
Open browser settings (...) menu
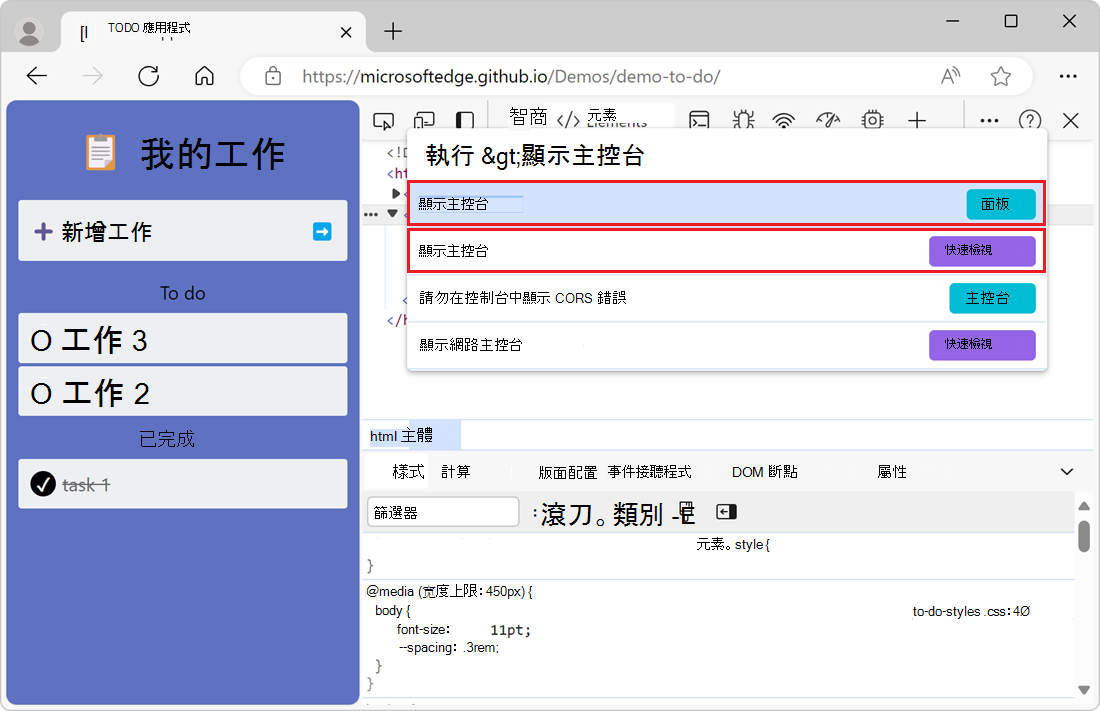tap(1068, 76)
